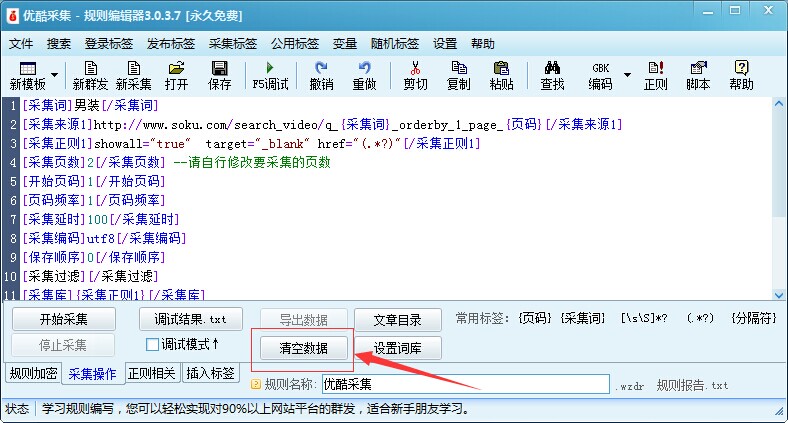The image size is (788, 423).
Task: Cut using the 剪切 scissors icon
Action: coord(415,68)
